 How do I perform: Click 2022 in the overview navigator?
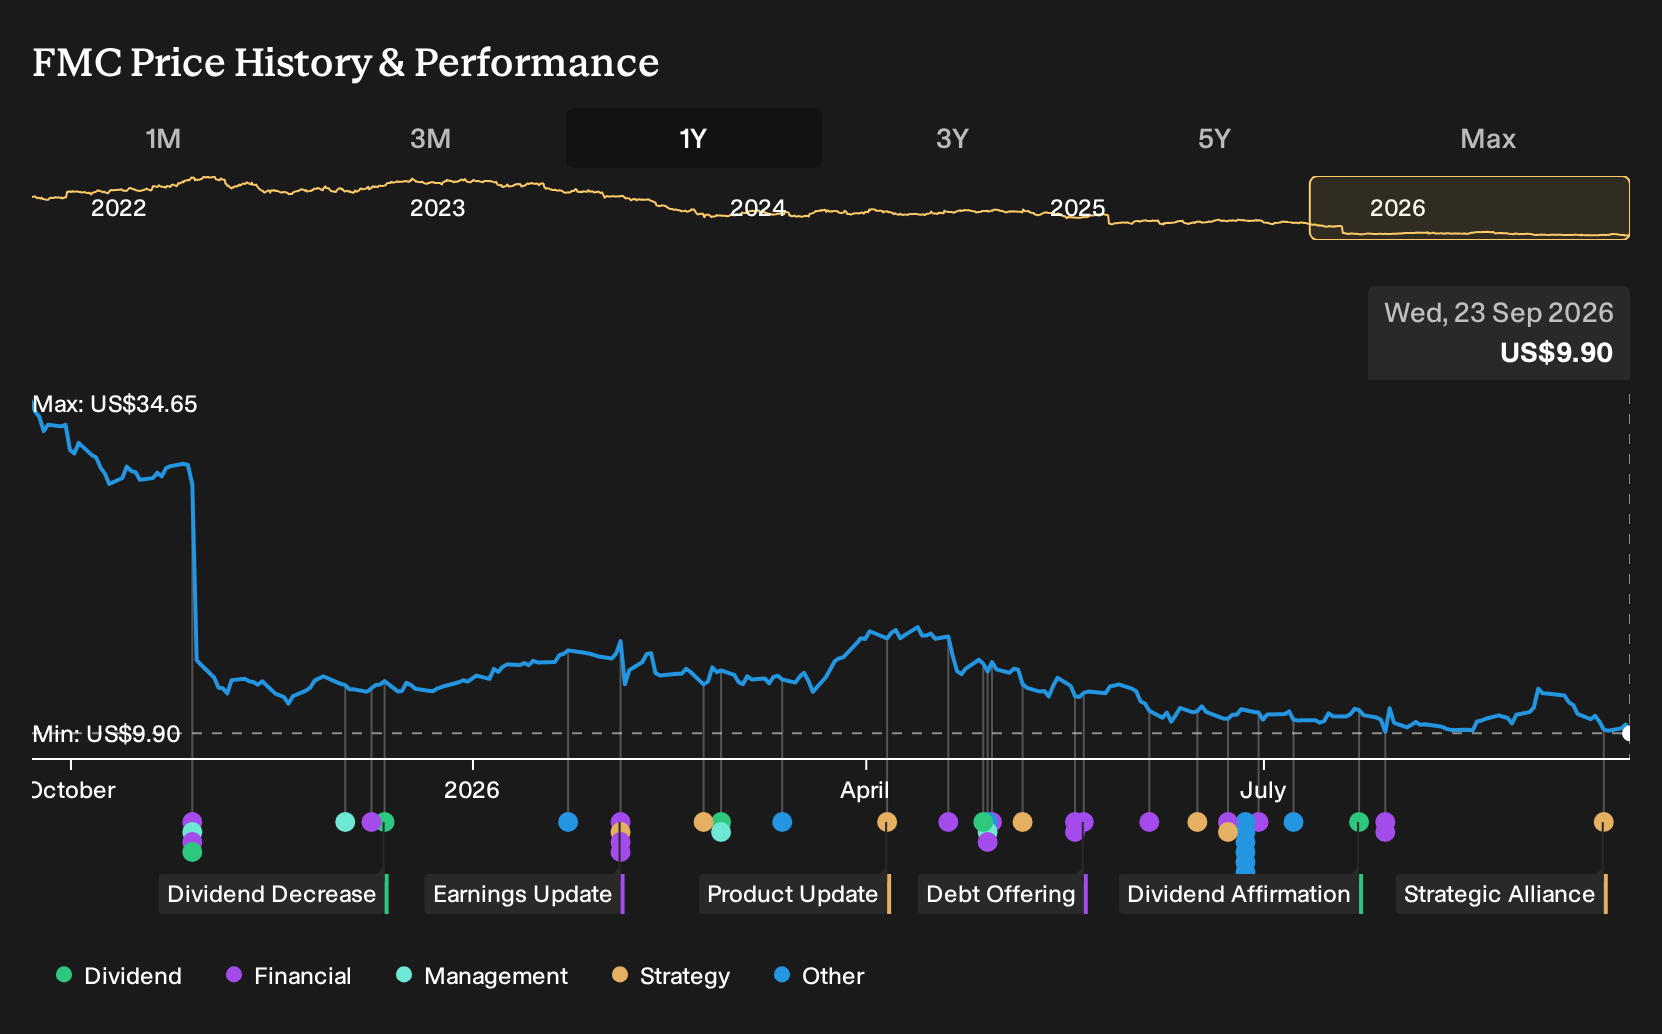pos(119,208)
